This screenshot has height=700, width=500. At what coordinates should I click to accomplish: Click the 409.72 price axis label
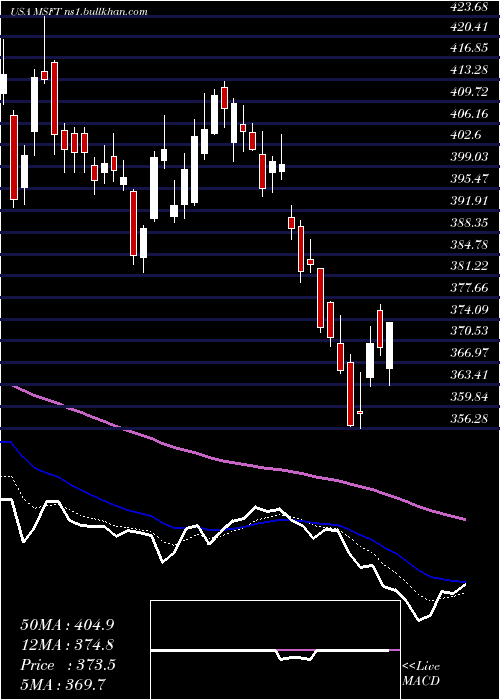(x=469, y=92)
